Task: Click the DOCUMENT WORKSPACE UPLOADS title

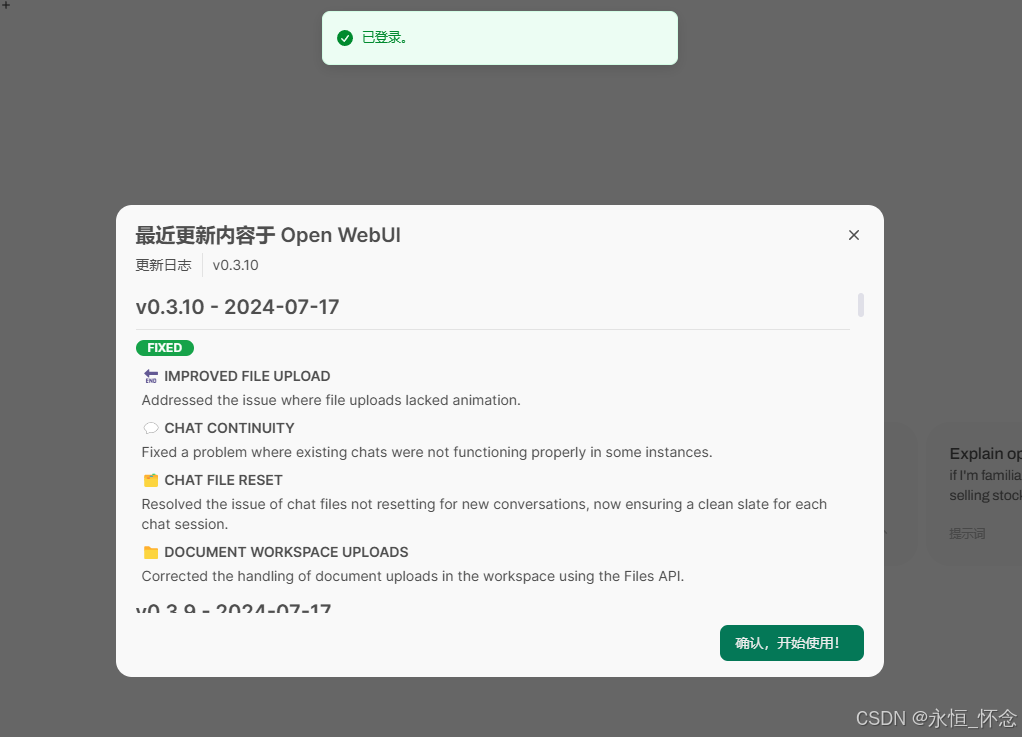Action: (x=286, y=552)
